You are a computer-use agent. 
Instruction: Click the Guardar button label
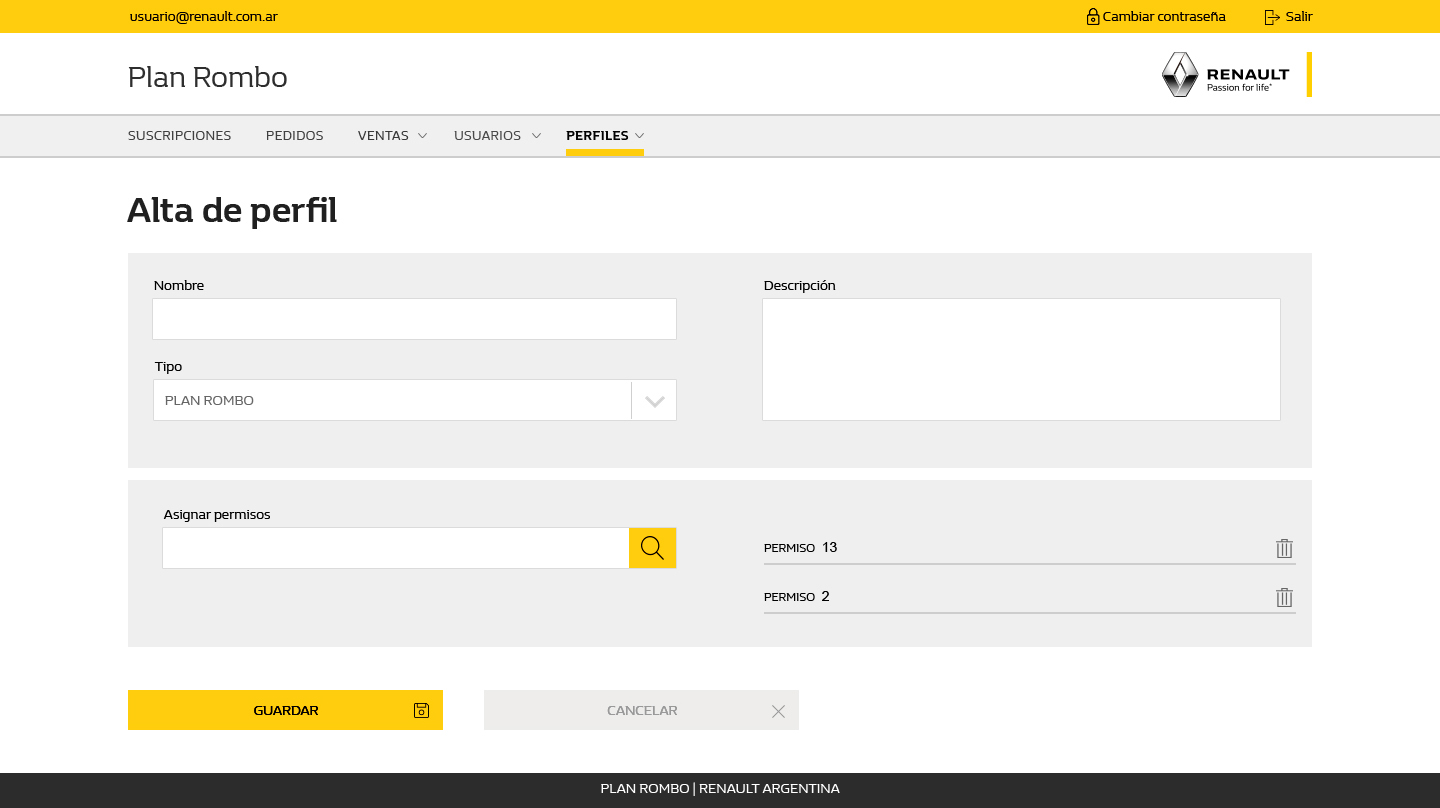coord(286,710)
